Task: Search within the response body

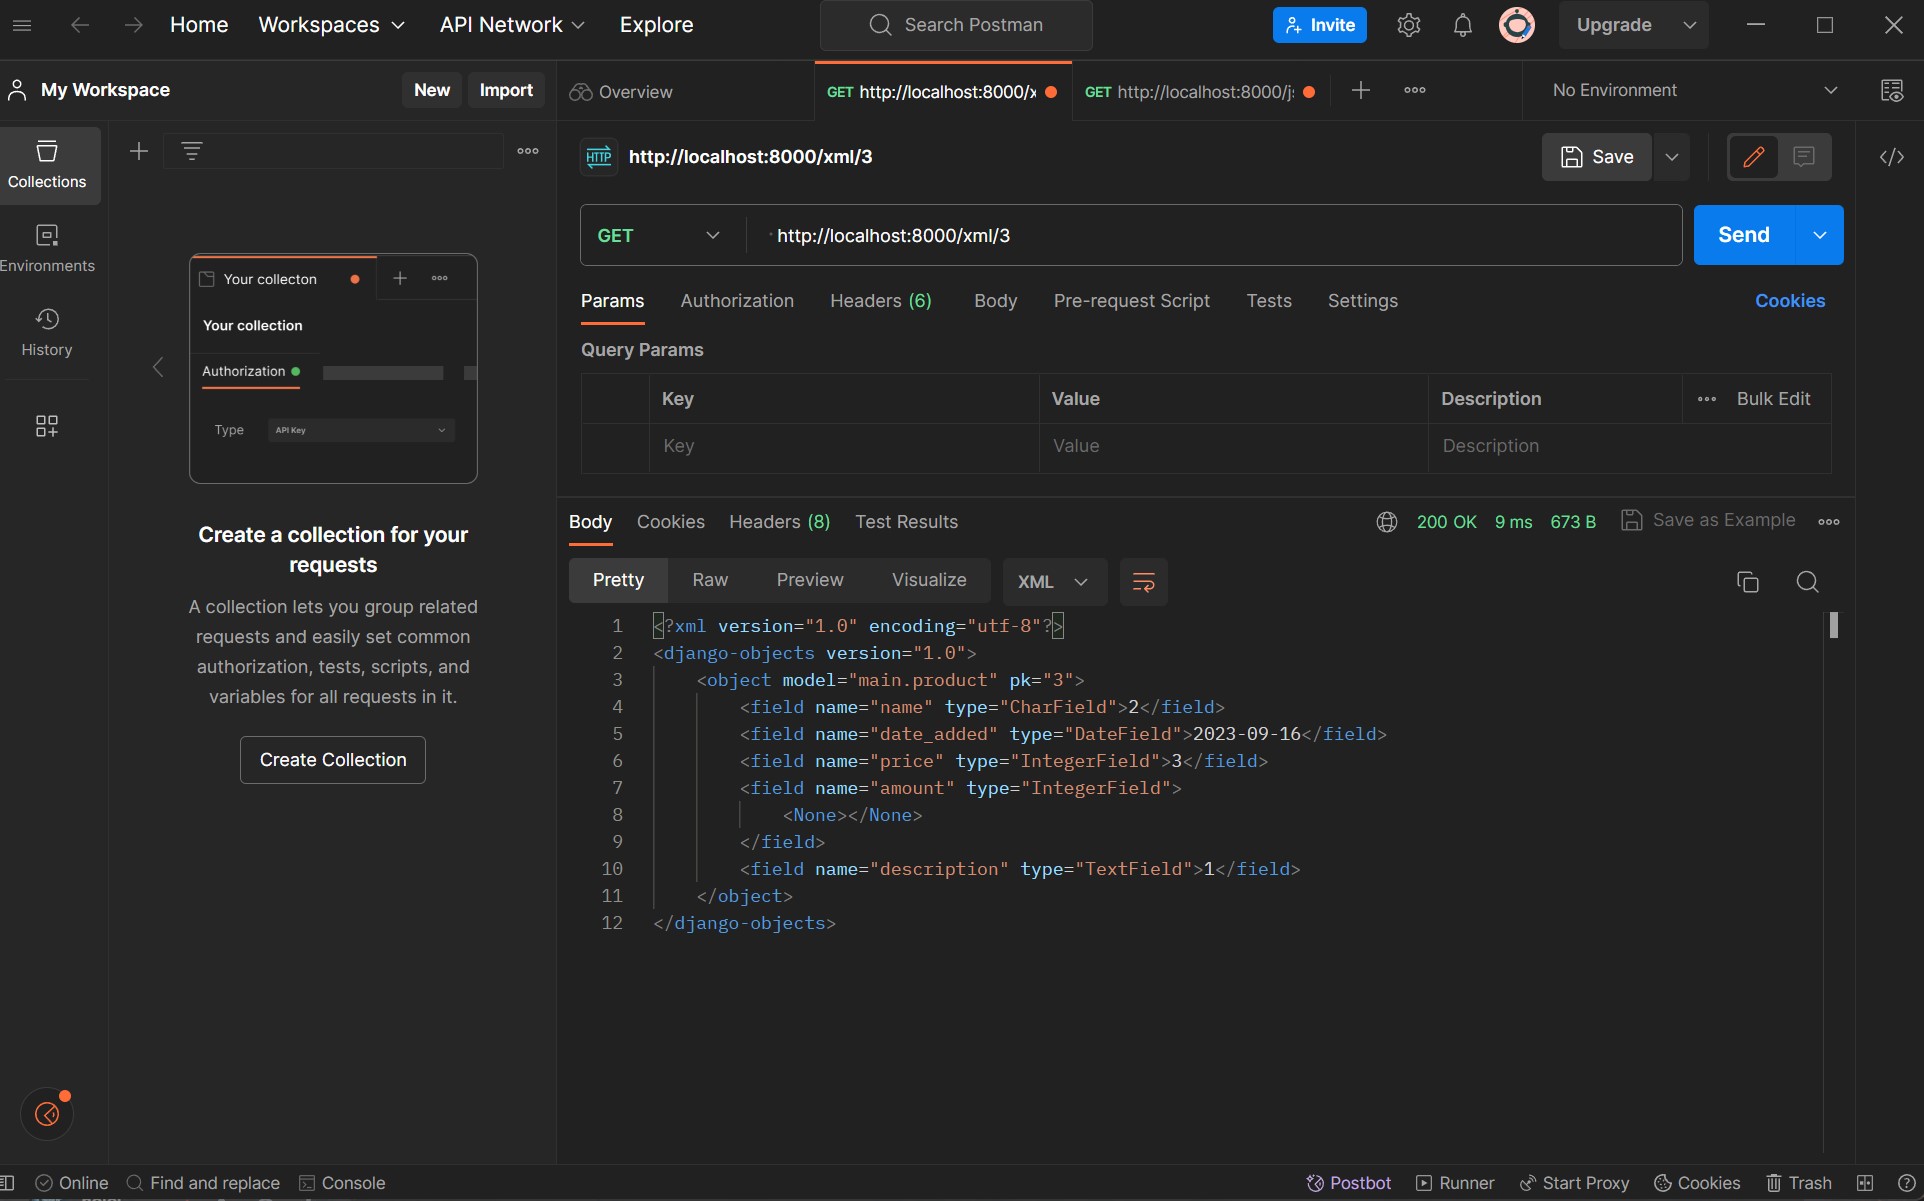Action: click(1807, 582)
